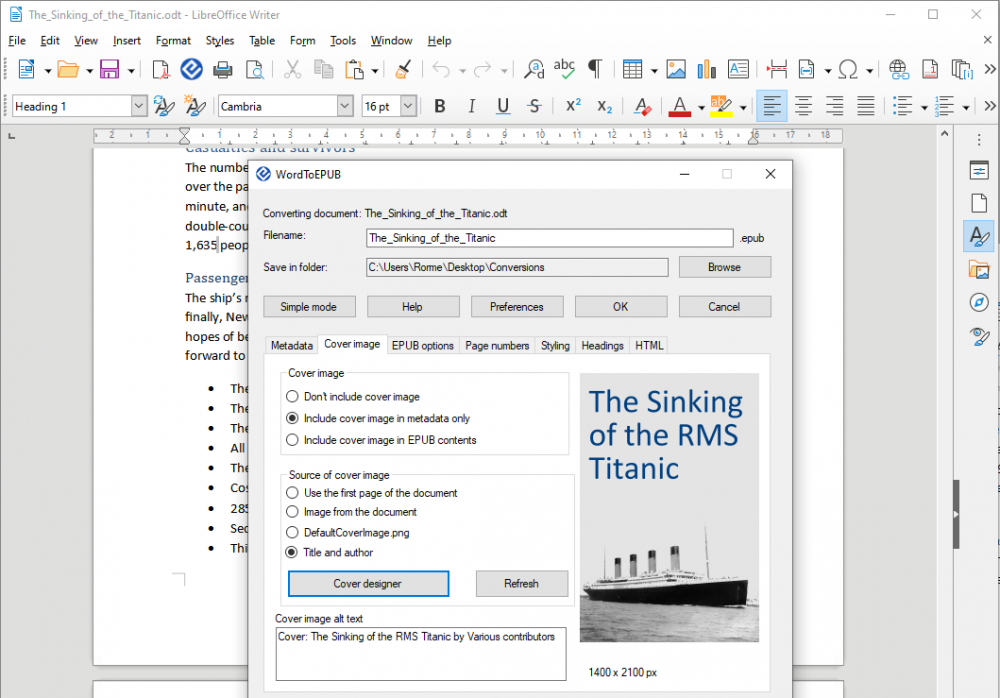Switch to the Headings tab
This screenshot has height=698, width=1000.
602,345
